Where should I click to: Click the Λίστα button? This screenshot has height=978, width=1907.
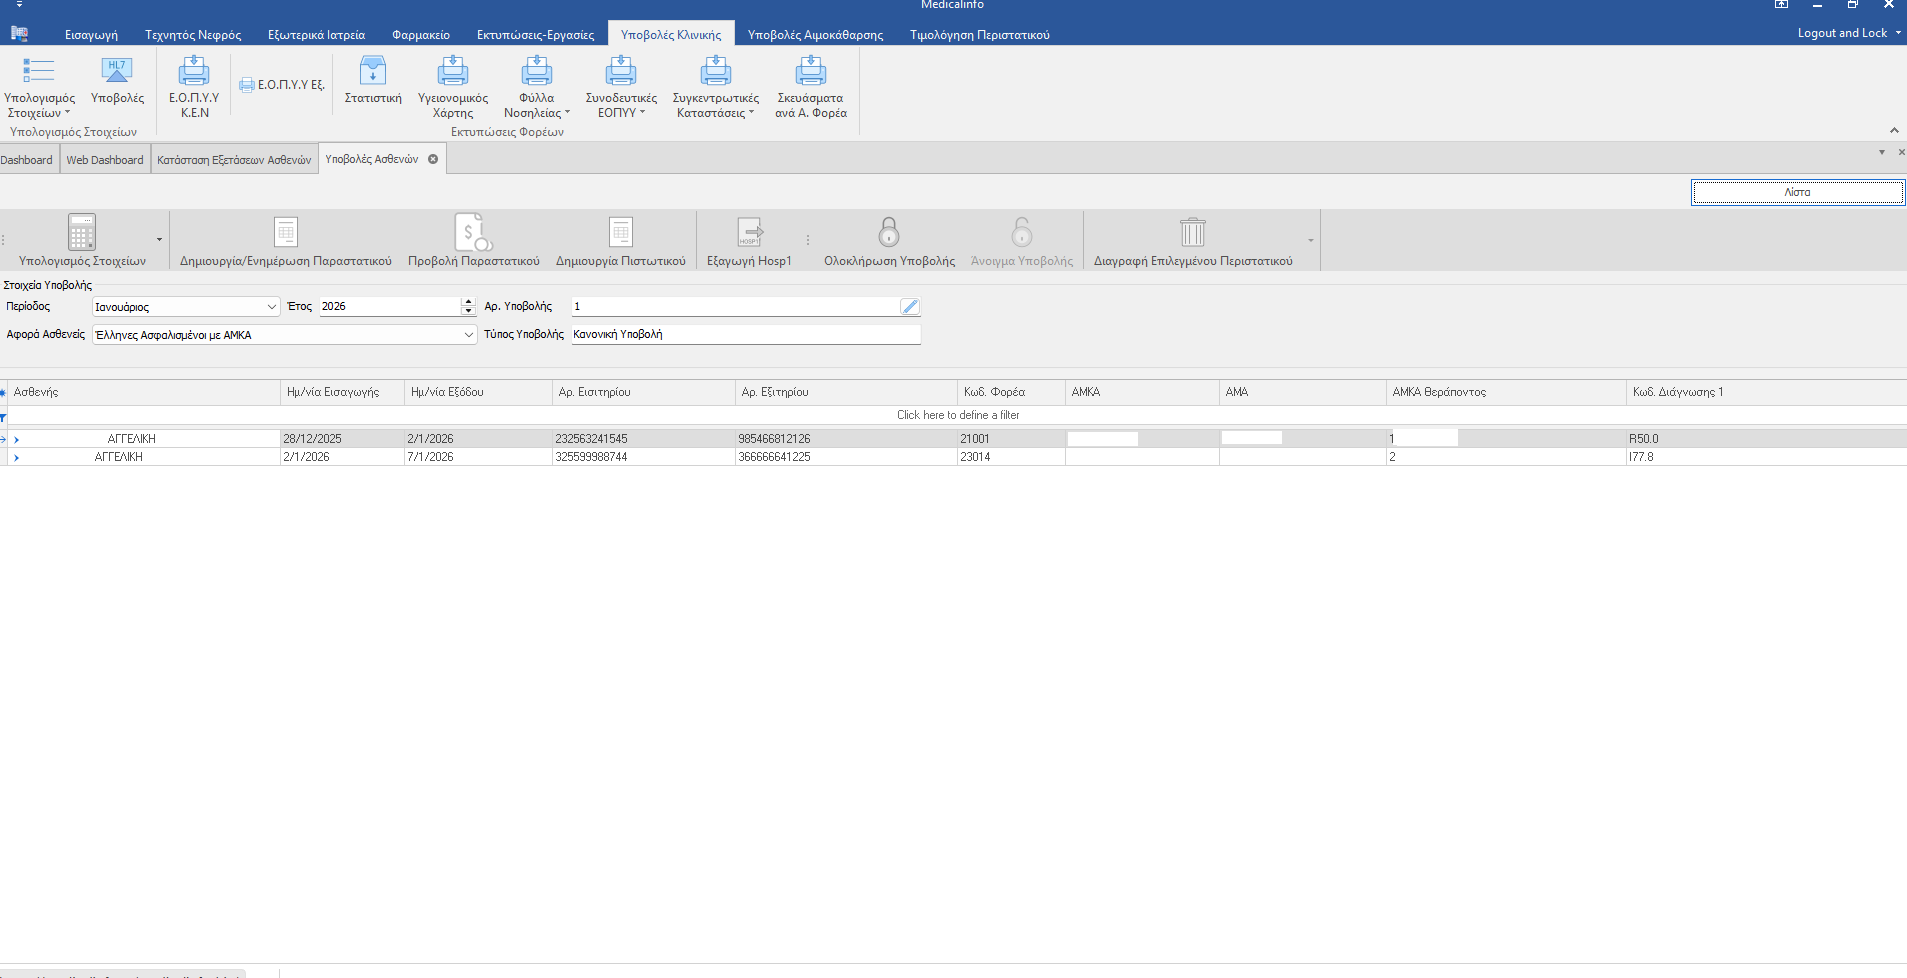tap(1797, 192)
